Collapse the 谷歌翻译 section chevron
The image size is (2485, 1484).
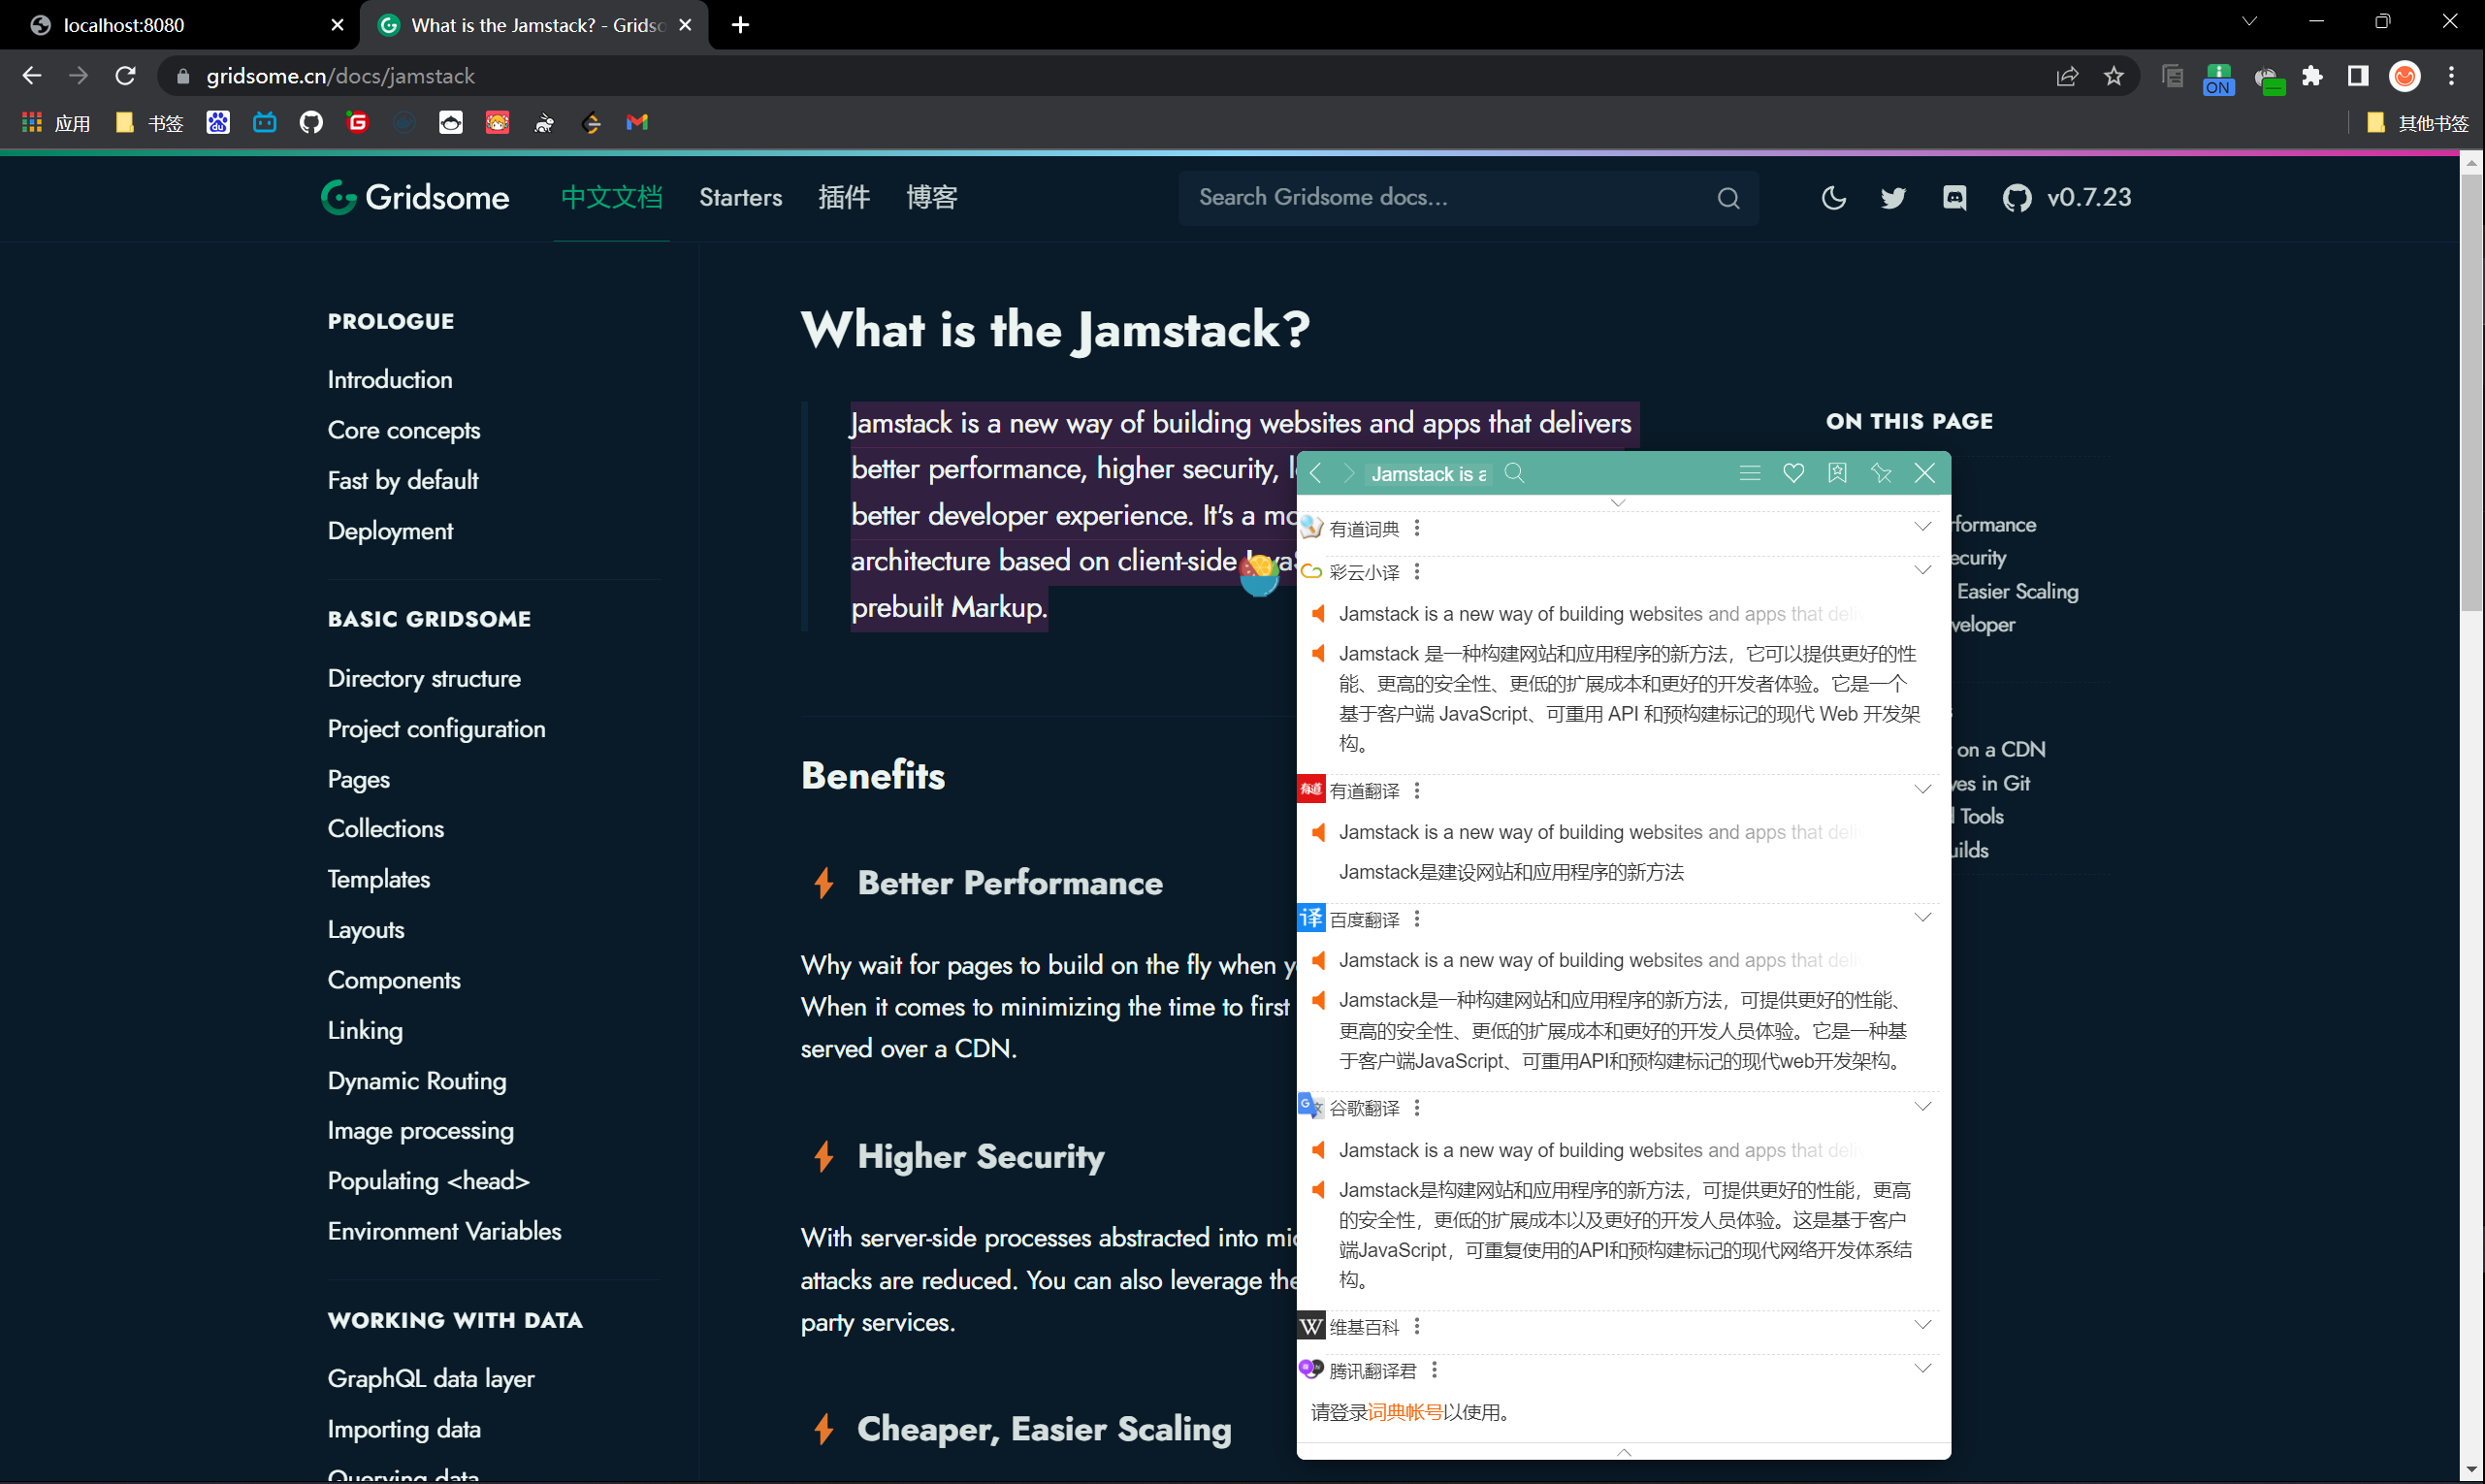click(x=1922, y=1107)
